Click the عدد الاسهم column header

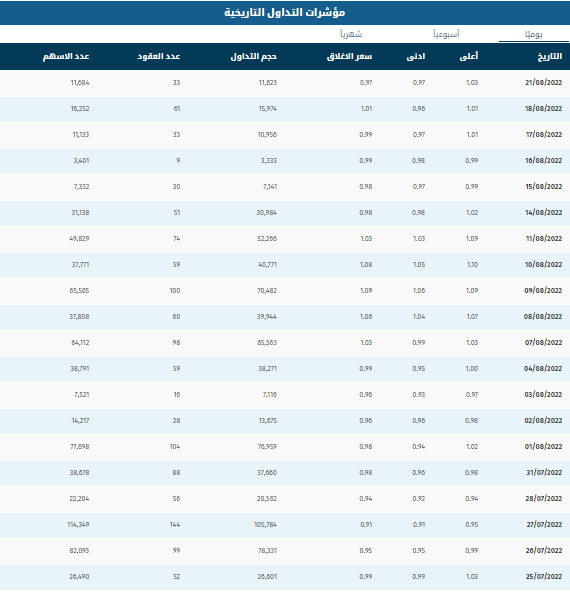(x=66, y=56)
